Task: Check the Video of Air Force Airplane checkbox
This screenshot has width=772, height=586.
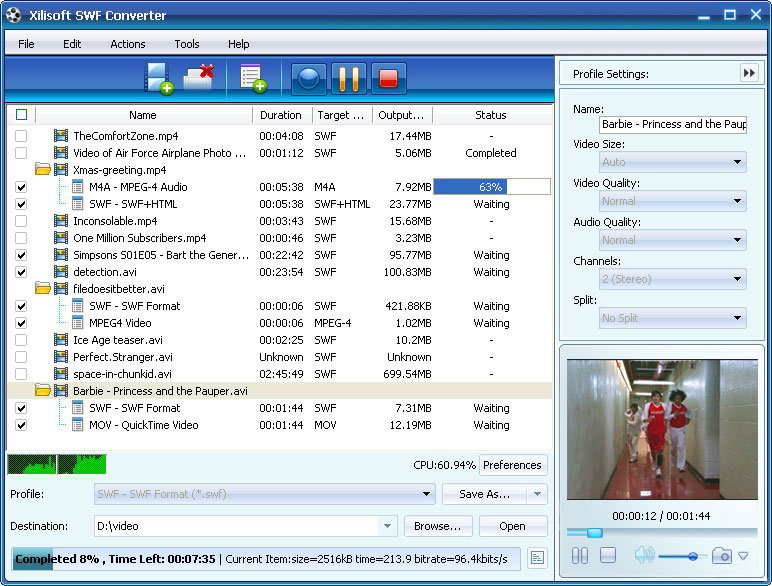Action: pos(21,153)
